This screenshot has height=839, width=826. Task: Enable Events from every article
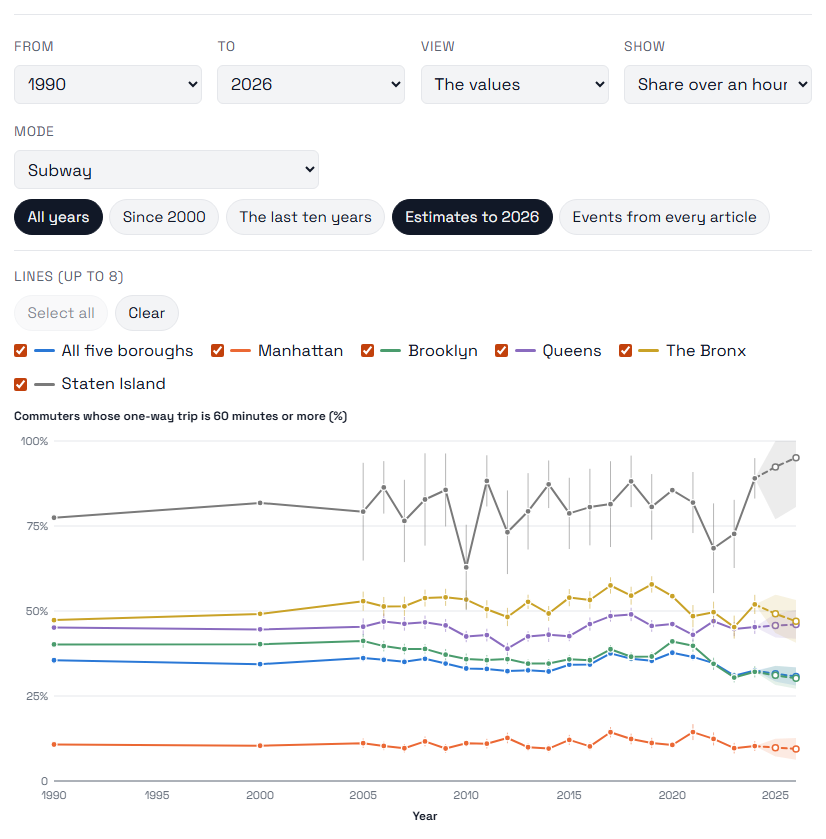(664, 217)
